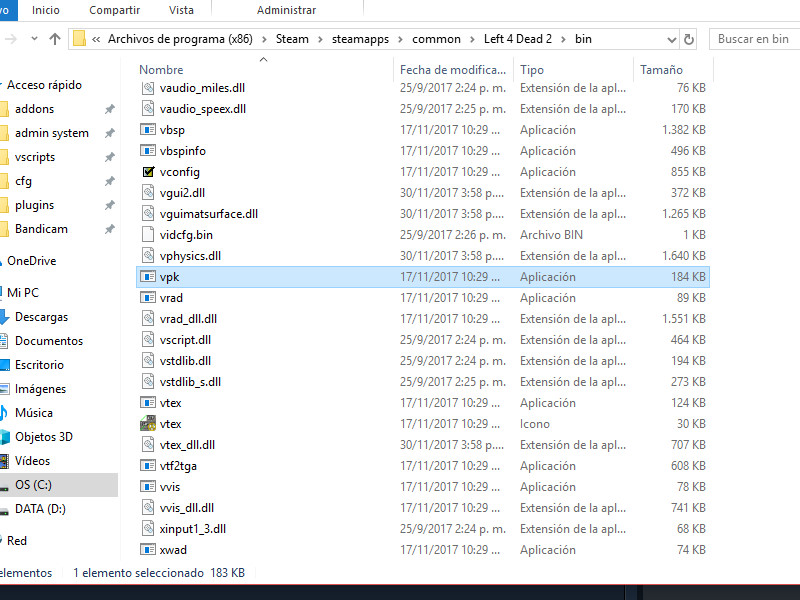Select the DATA (D:) drive
Viewport: 800px width, 600px height.
coord(40,509)
